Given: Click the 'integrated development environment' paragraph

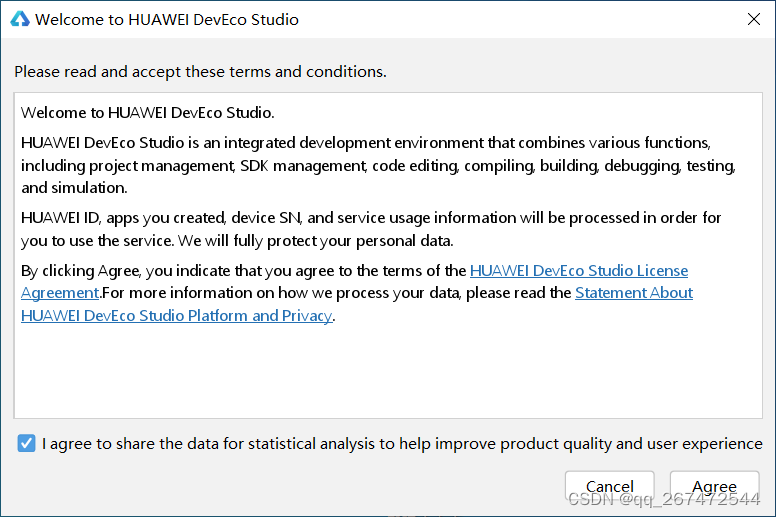Looking at the screenshot, I should 379,165.
